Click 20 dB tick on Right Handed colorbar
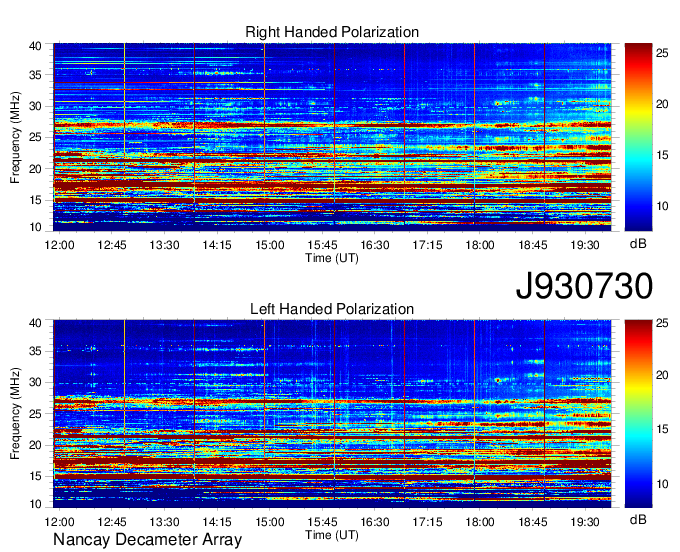 (x=662, y=104)
